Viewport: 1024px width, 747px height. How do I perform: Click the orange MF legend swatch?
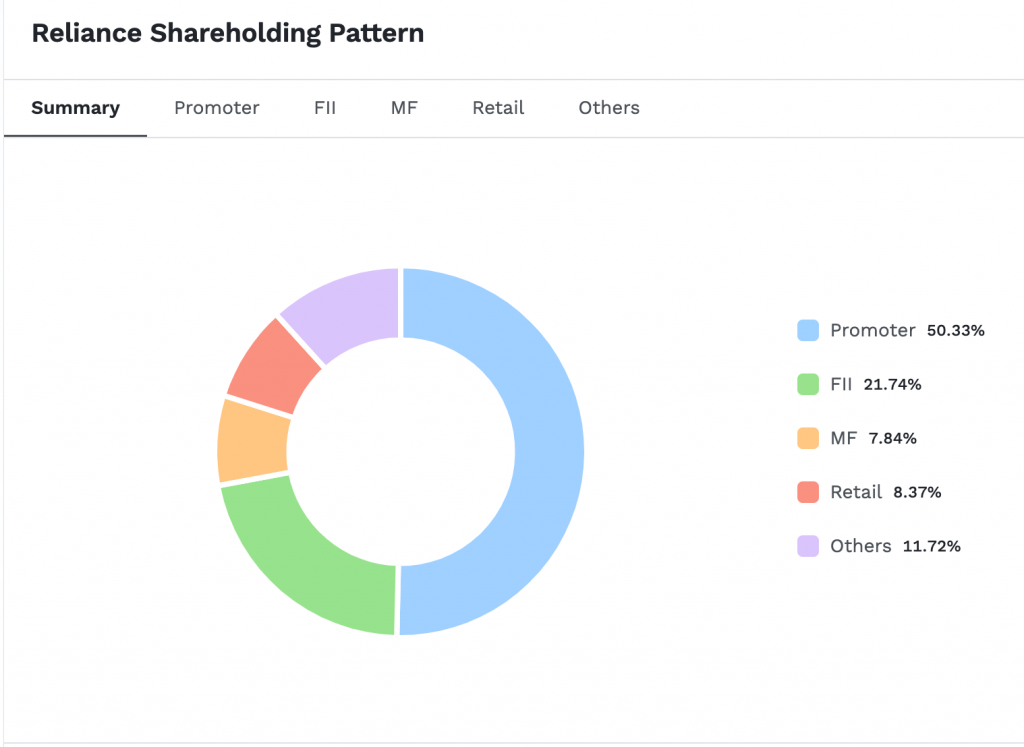tap(808, 438)
